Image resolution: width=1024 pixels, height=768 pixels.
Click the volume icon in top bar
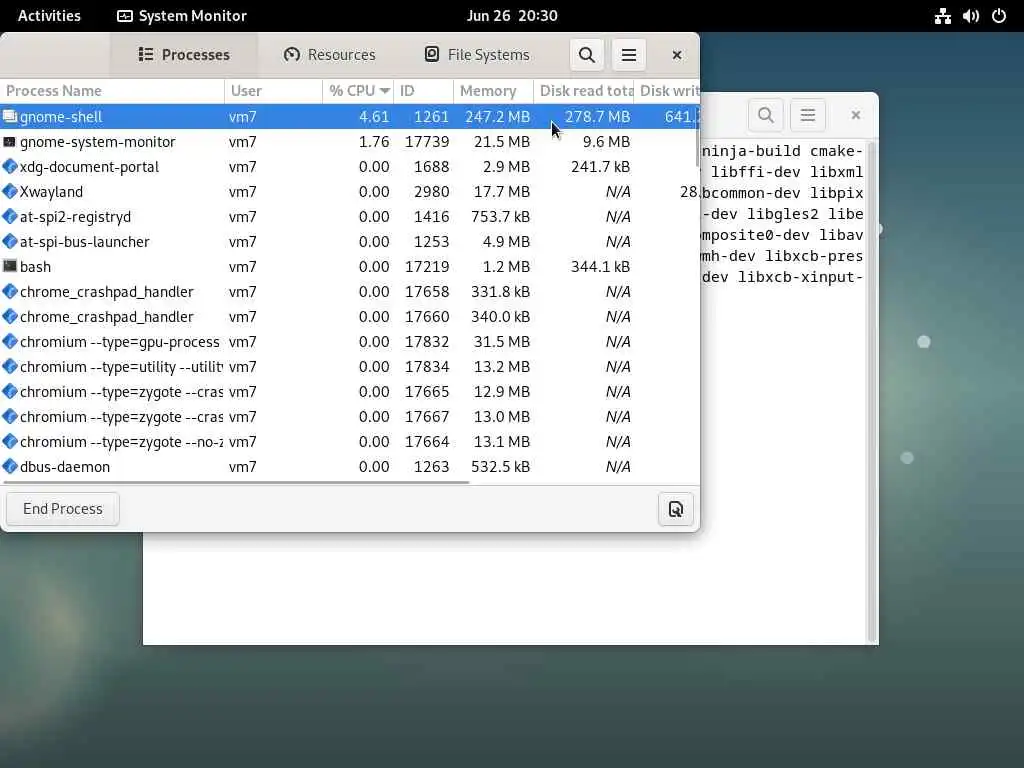tap(970, 16)
